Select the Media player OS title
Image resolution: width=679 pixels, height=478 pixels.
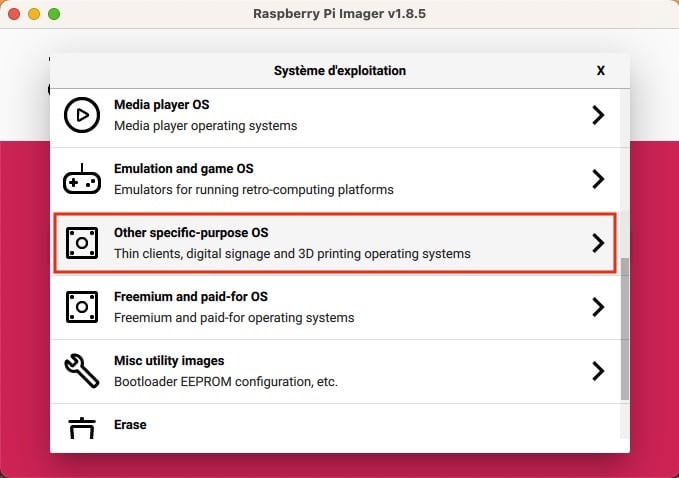(162, 104)
